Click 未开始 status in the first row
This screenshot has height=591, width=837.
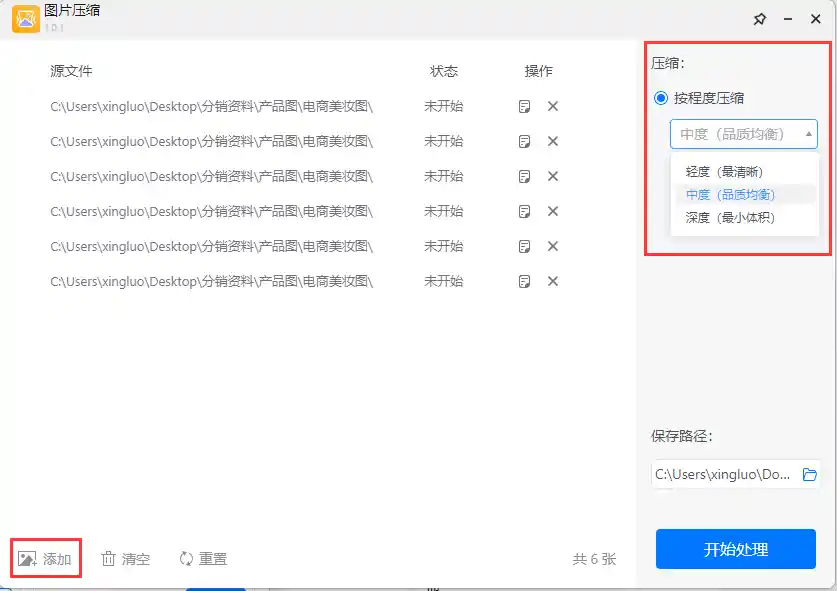tap(444, 106)
